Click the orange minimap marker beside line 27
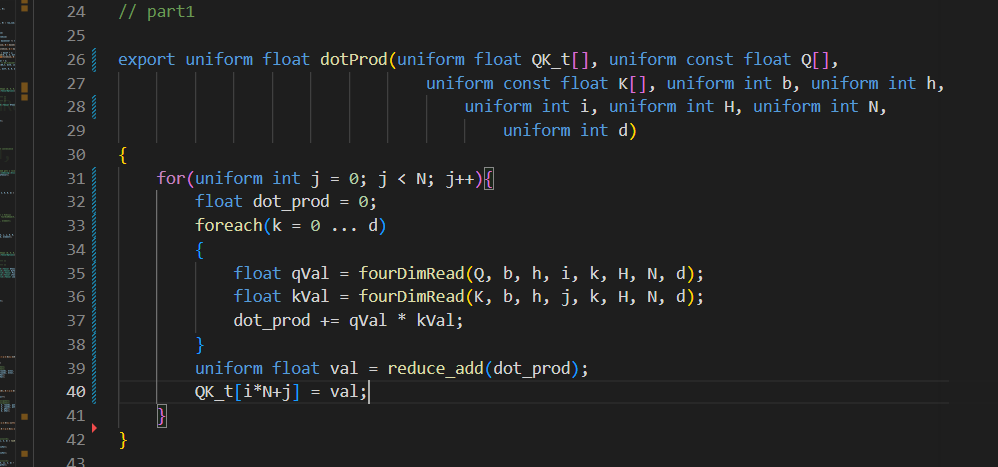Image resolution: width=998 pixels, height=467 pixels. [24, 87]
